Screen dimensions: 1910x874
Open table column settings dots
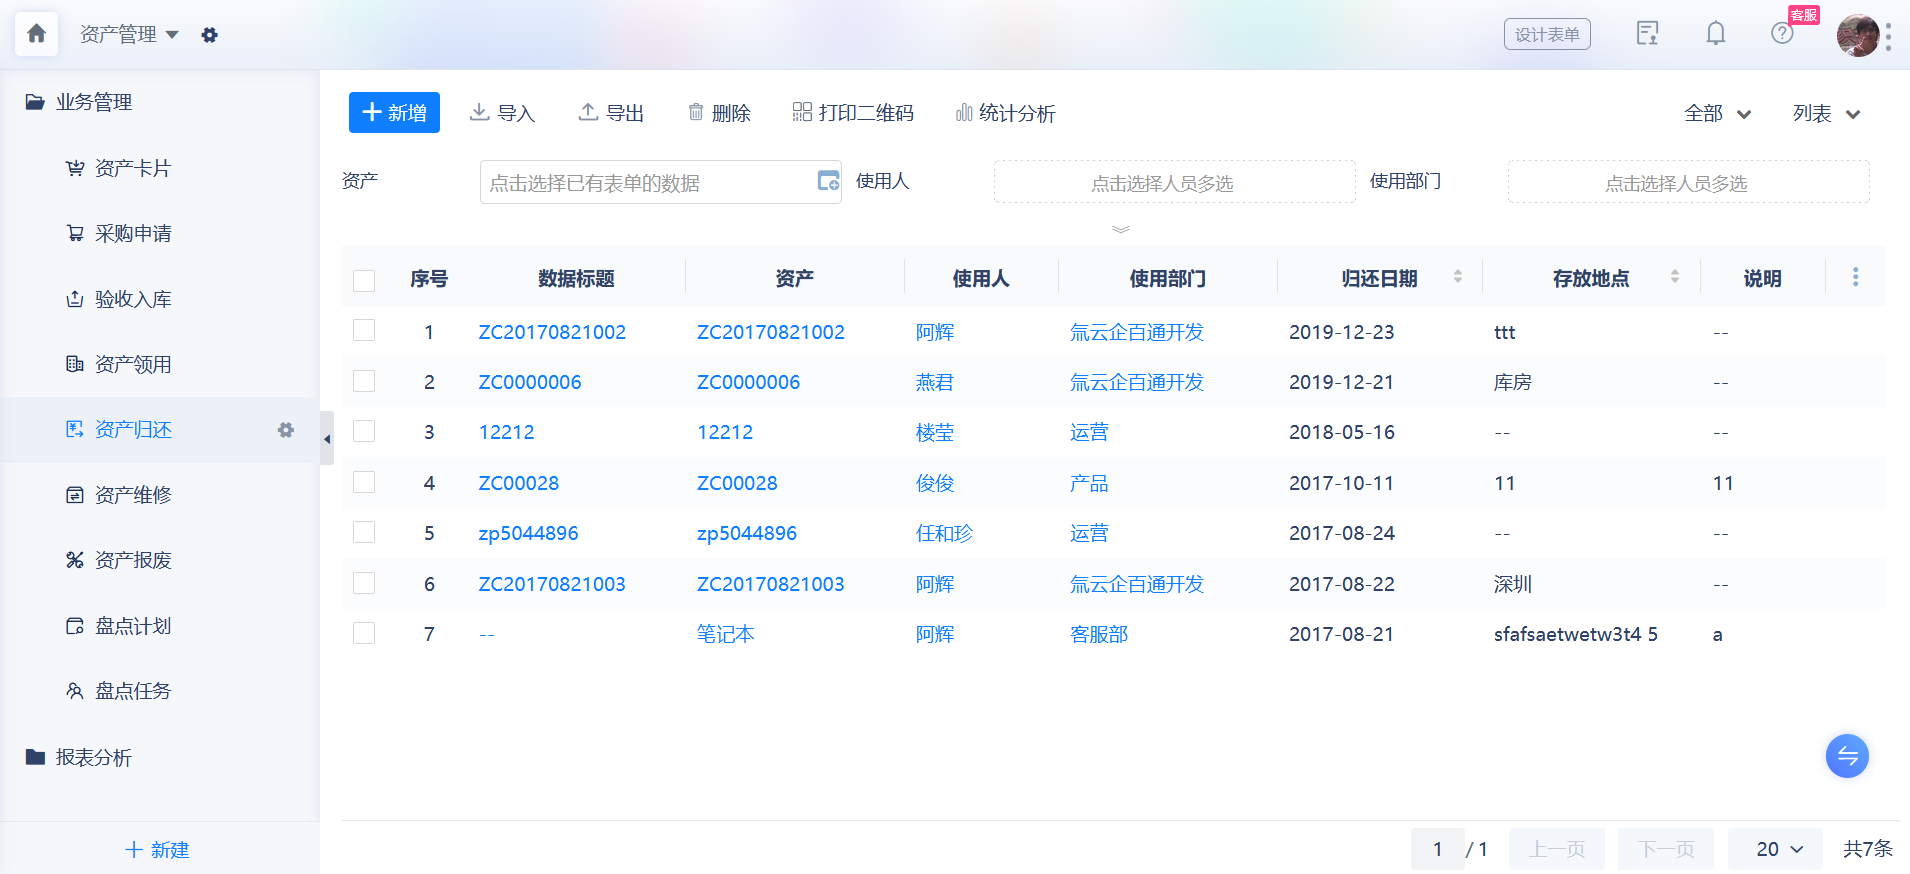point(1855,277)
